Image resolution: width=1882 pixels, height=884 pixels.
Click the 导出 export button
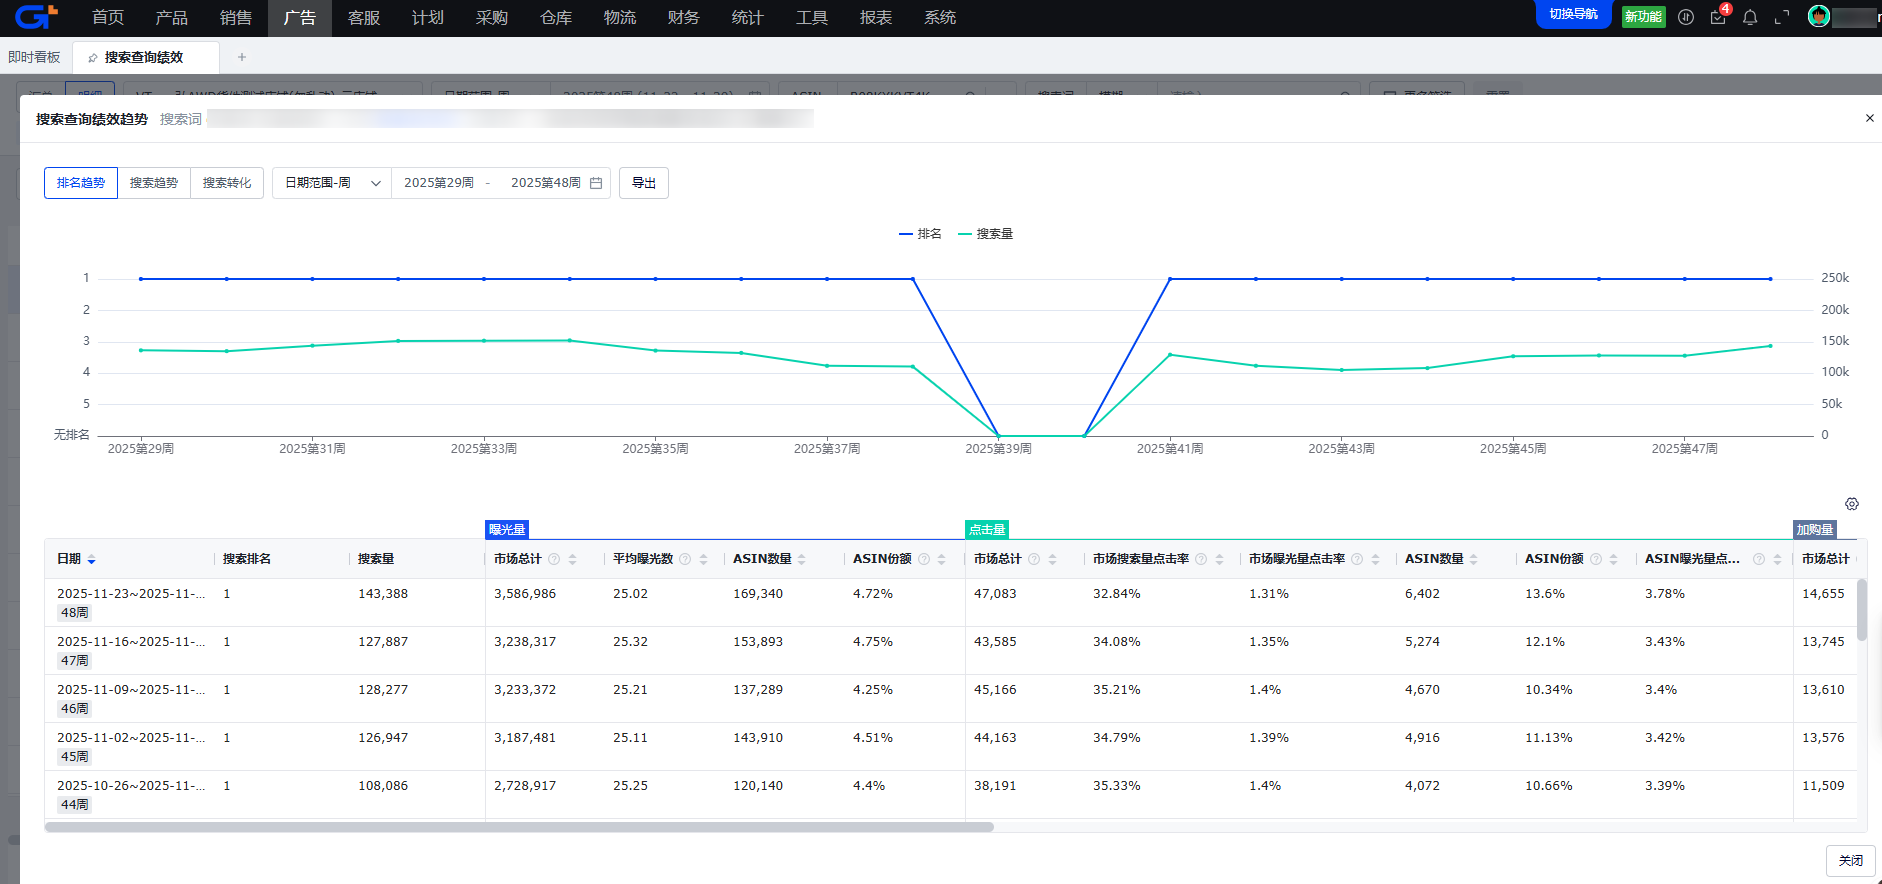click(644, 183)
